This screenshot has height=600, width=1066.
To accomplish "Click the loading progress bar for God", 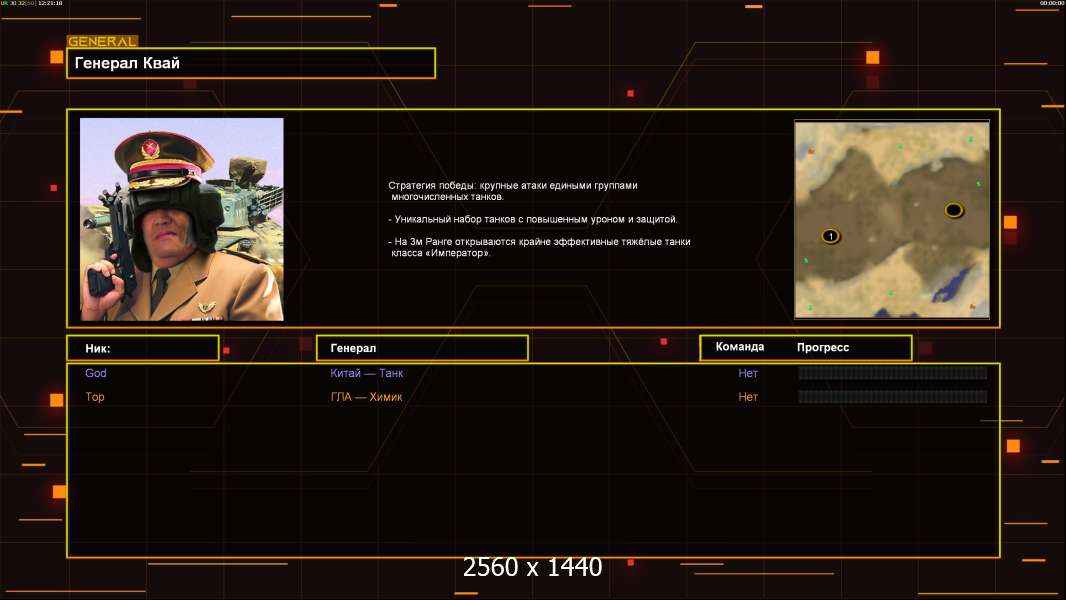I will coord(892,373).
